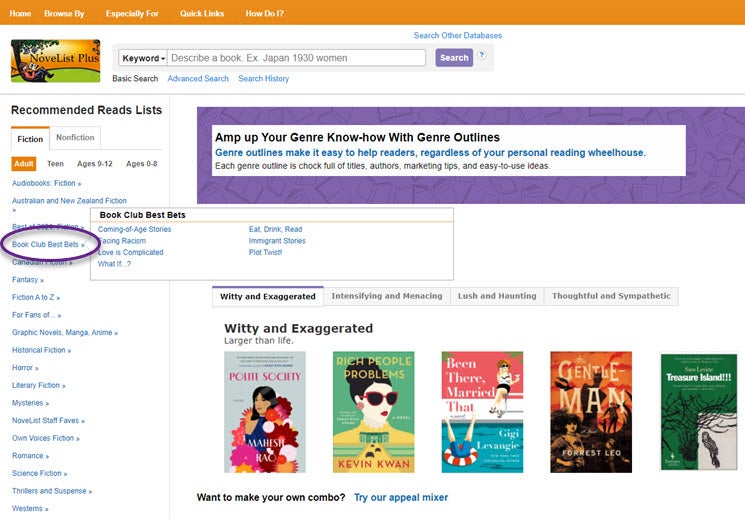Select Basic Search
Screen dimensions: 745x519
[x=135, y=78]
